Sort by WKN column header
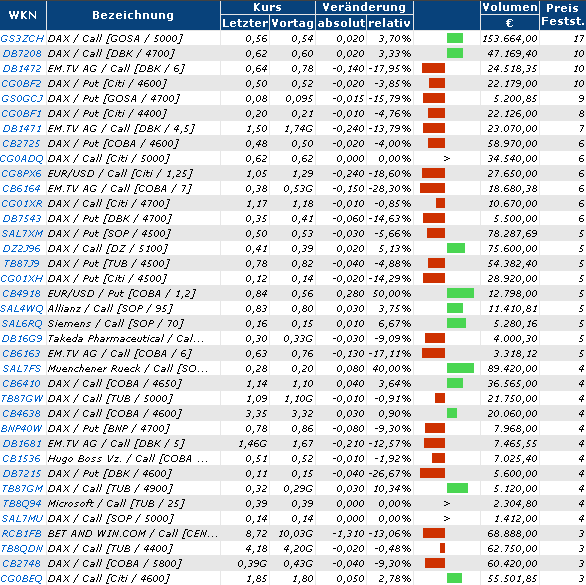 coord(23,15)
